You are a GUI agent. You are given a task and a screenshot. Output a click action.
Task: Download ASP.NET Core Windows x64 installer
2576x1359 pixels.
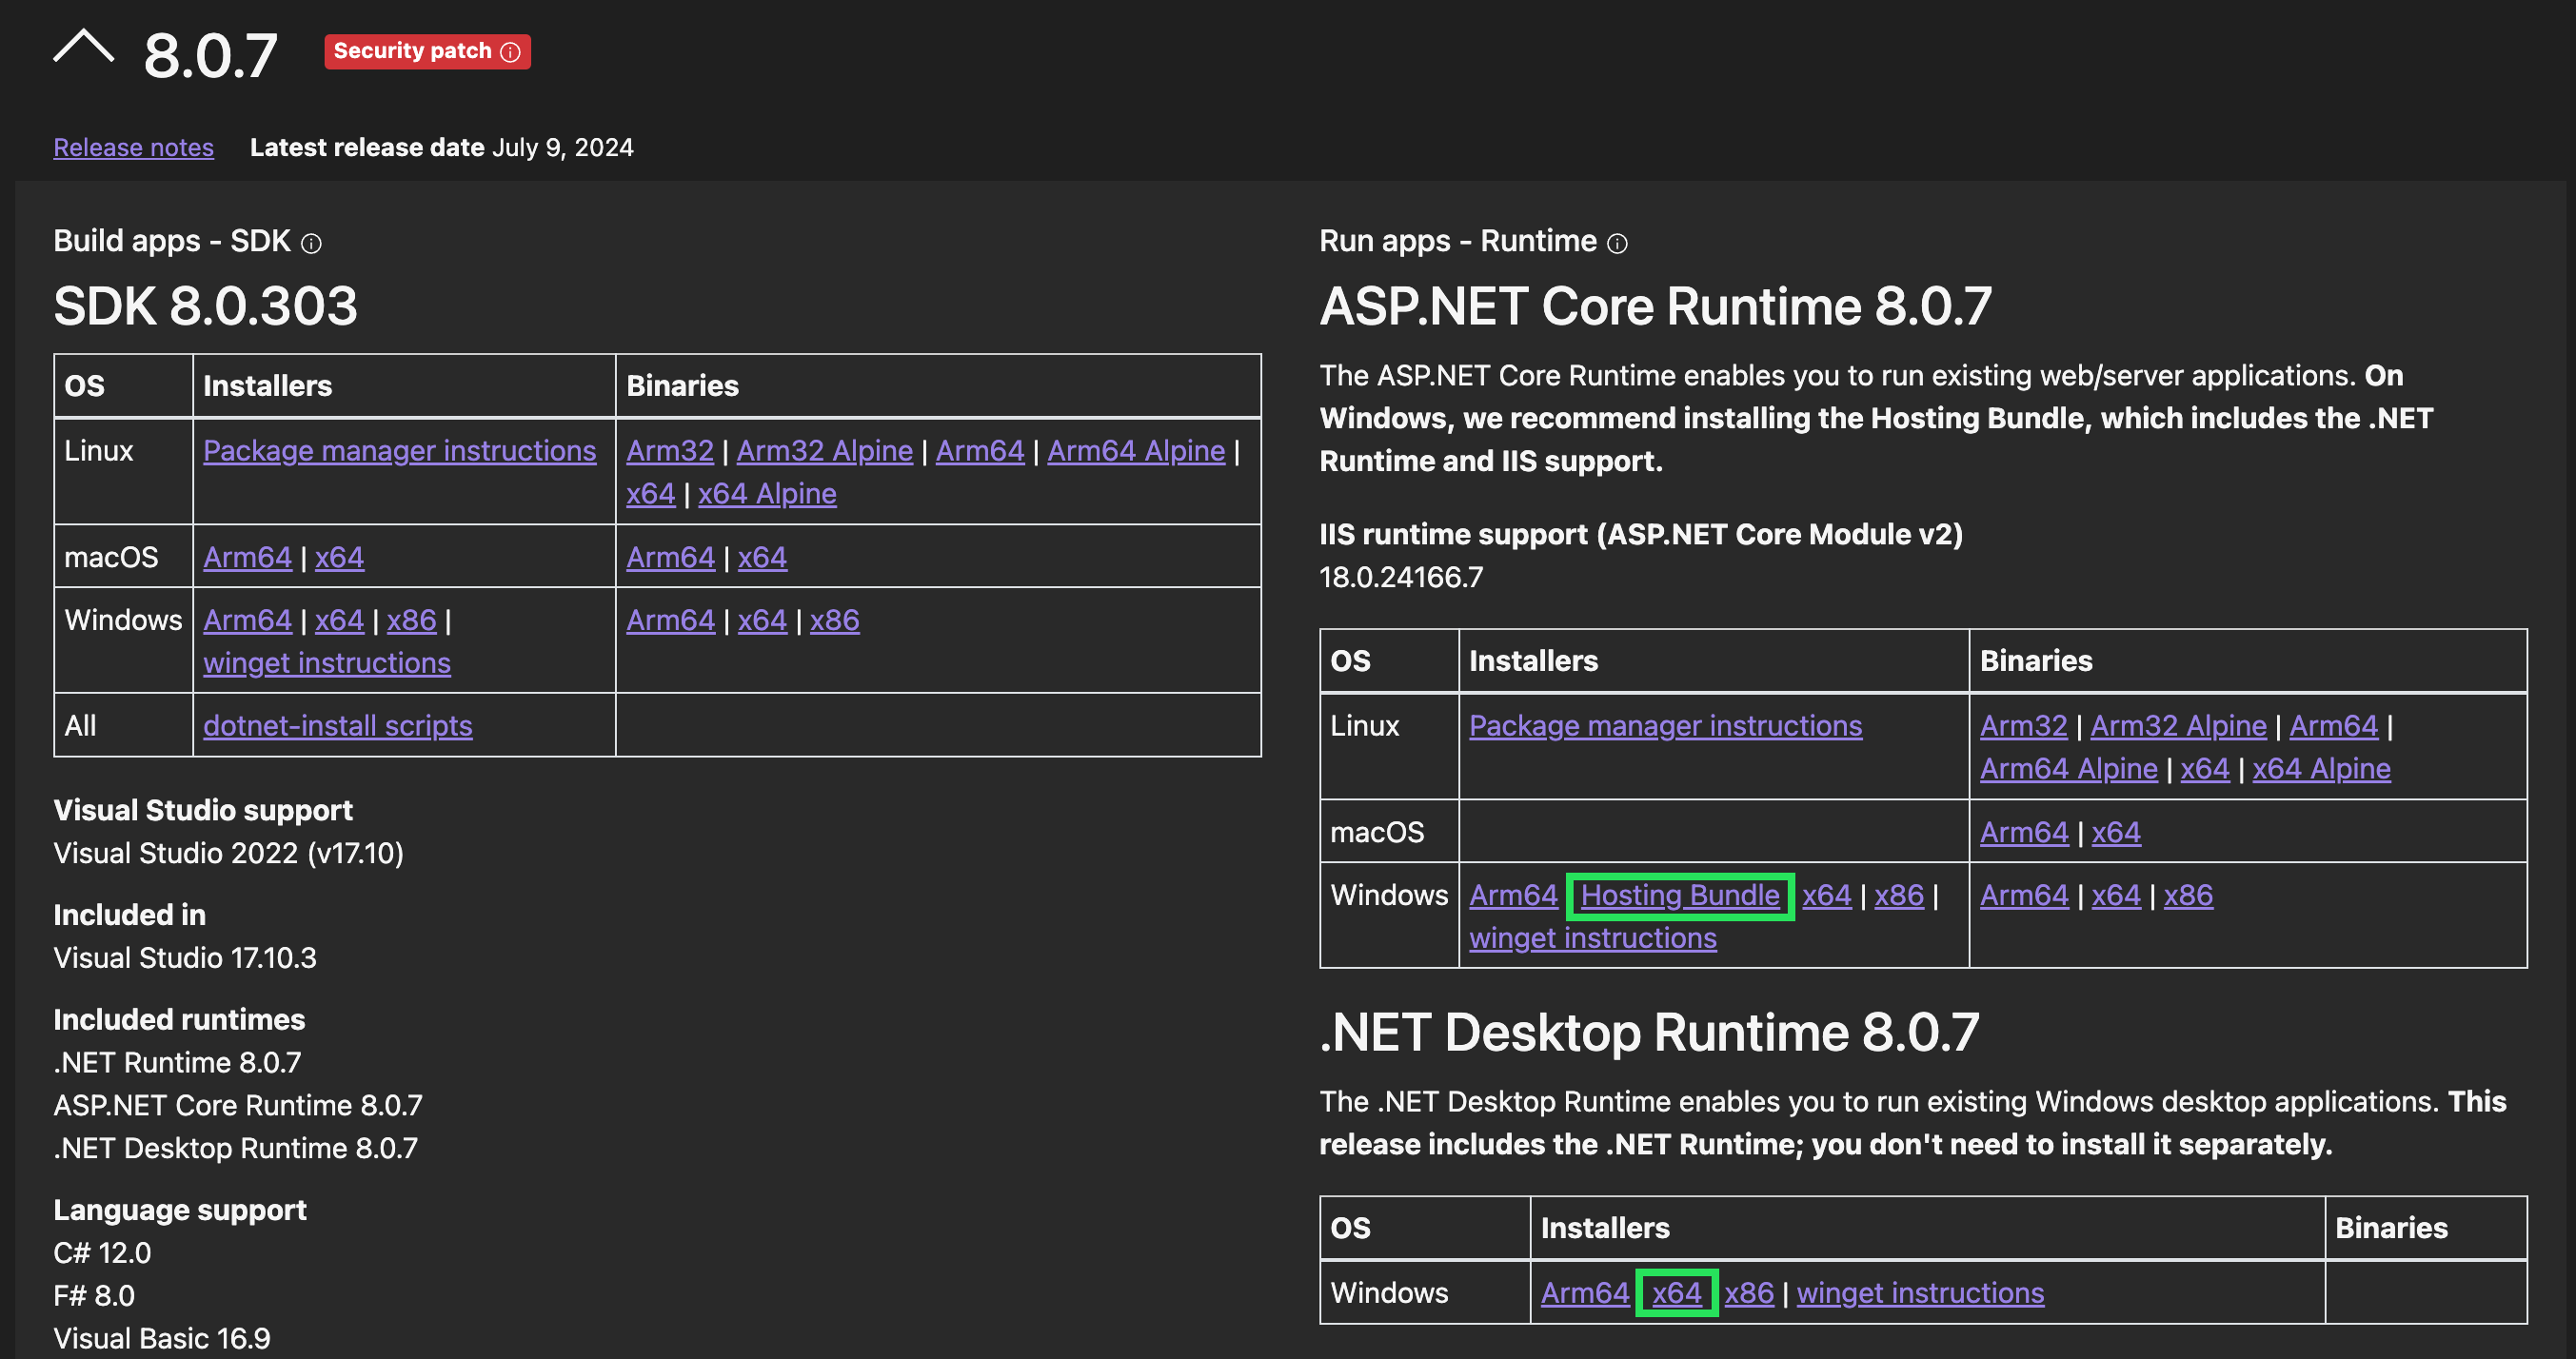pyautogui.click(x=1827, y=895)
